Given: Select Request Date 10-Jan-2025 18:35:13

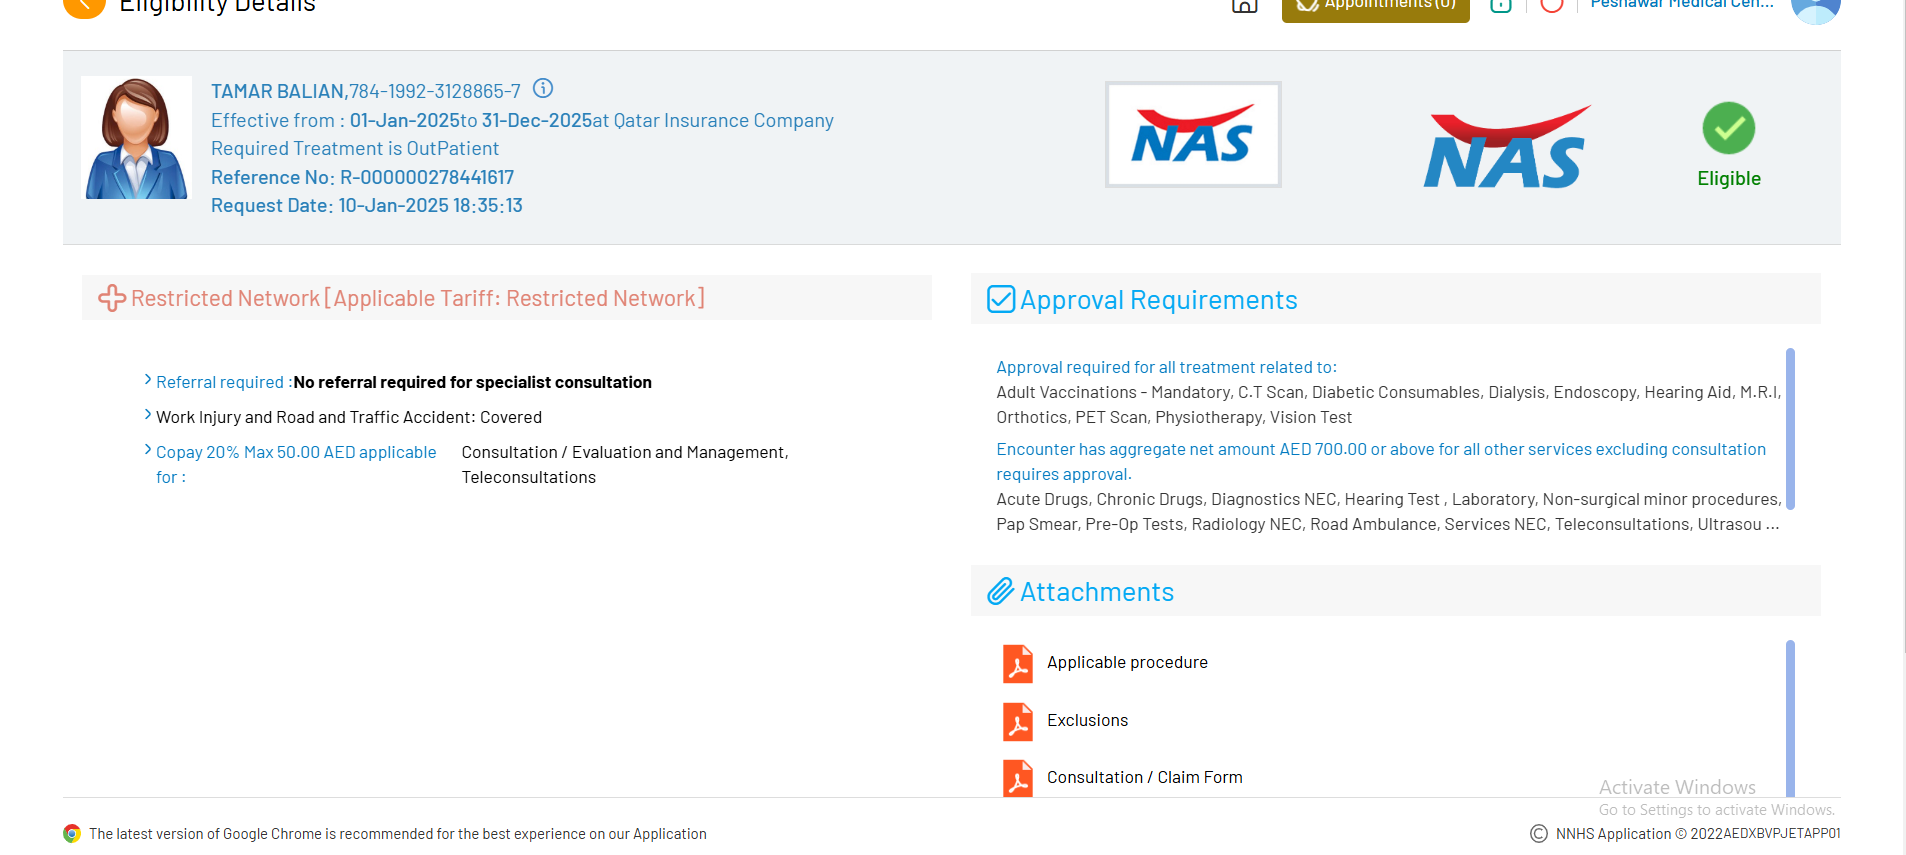Looking at the screenshot, I should [367, 205].
